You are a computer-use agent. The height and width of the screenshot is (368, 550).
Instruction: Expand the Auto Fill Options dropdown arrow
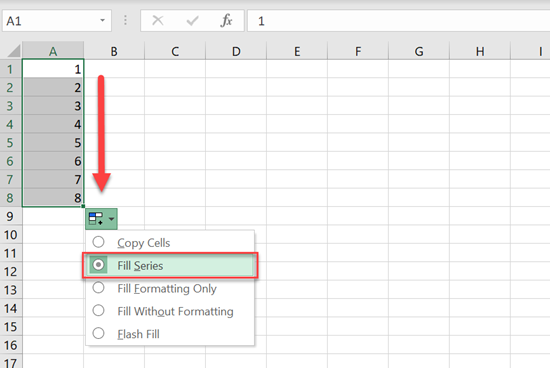112,219
